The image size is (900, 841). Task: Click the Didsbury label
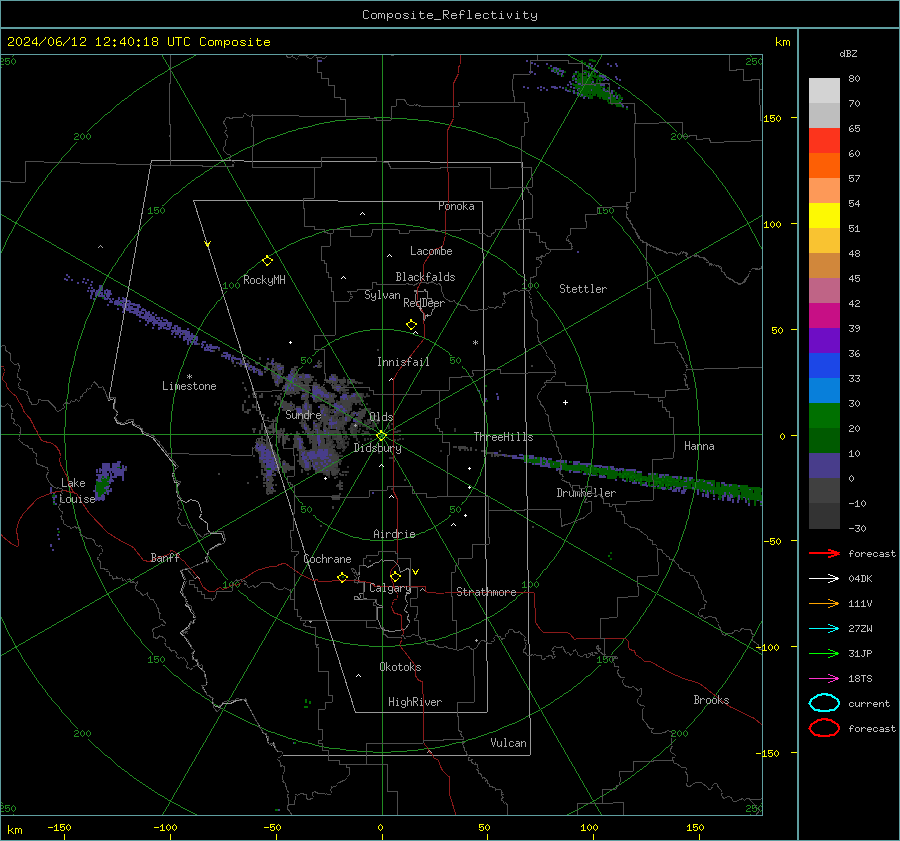click(377, 448)
